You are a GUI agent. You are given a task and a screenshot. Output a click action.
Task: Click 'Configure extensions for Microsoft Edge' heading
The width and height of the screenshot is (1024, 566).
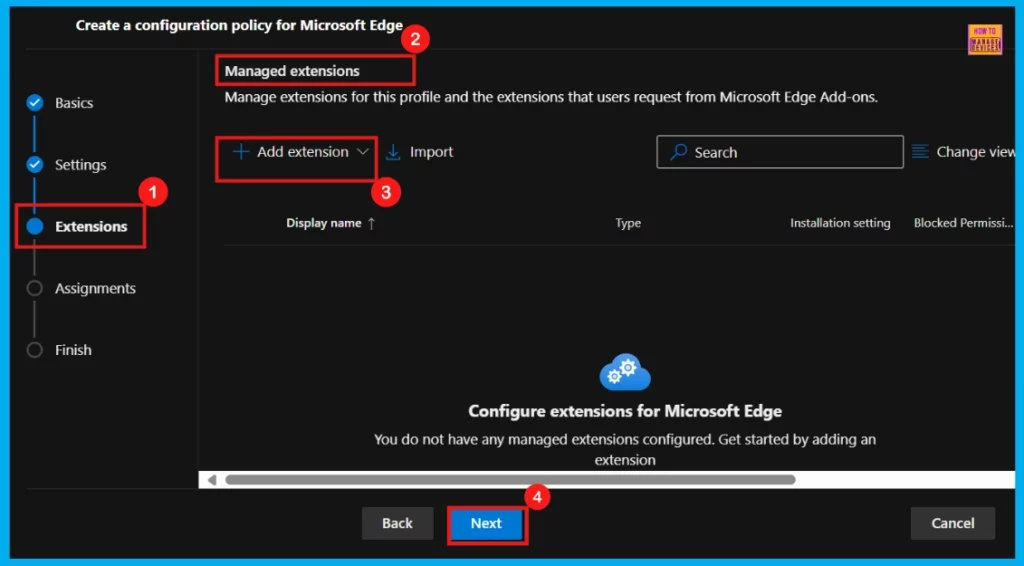pyautogui.click(x=625, y=411)
